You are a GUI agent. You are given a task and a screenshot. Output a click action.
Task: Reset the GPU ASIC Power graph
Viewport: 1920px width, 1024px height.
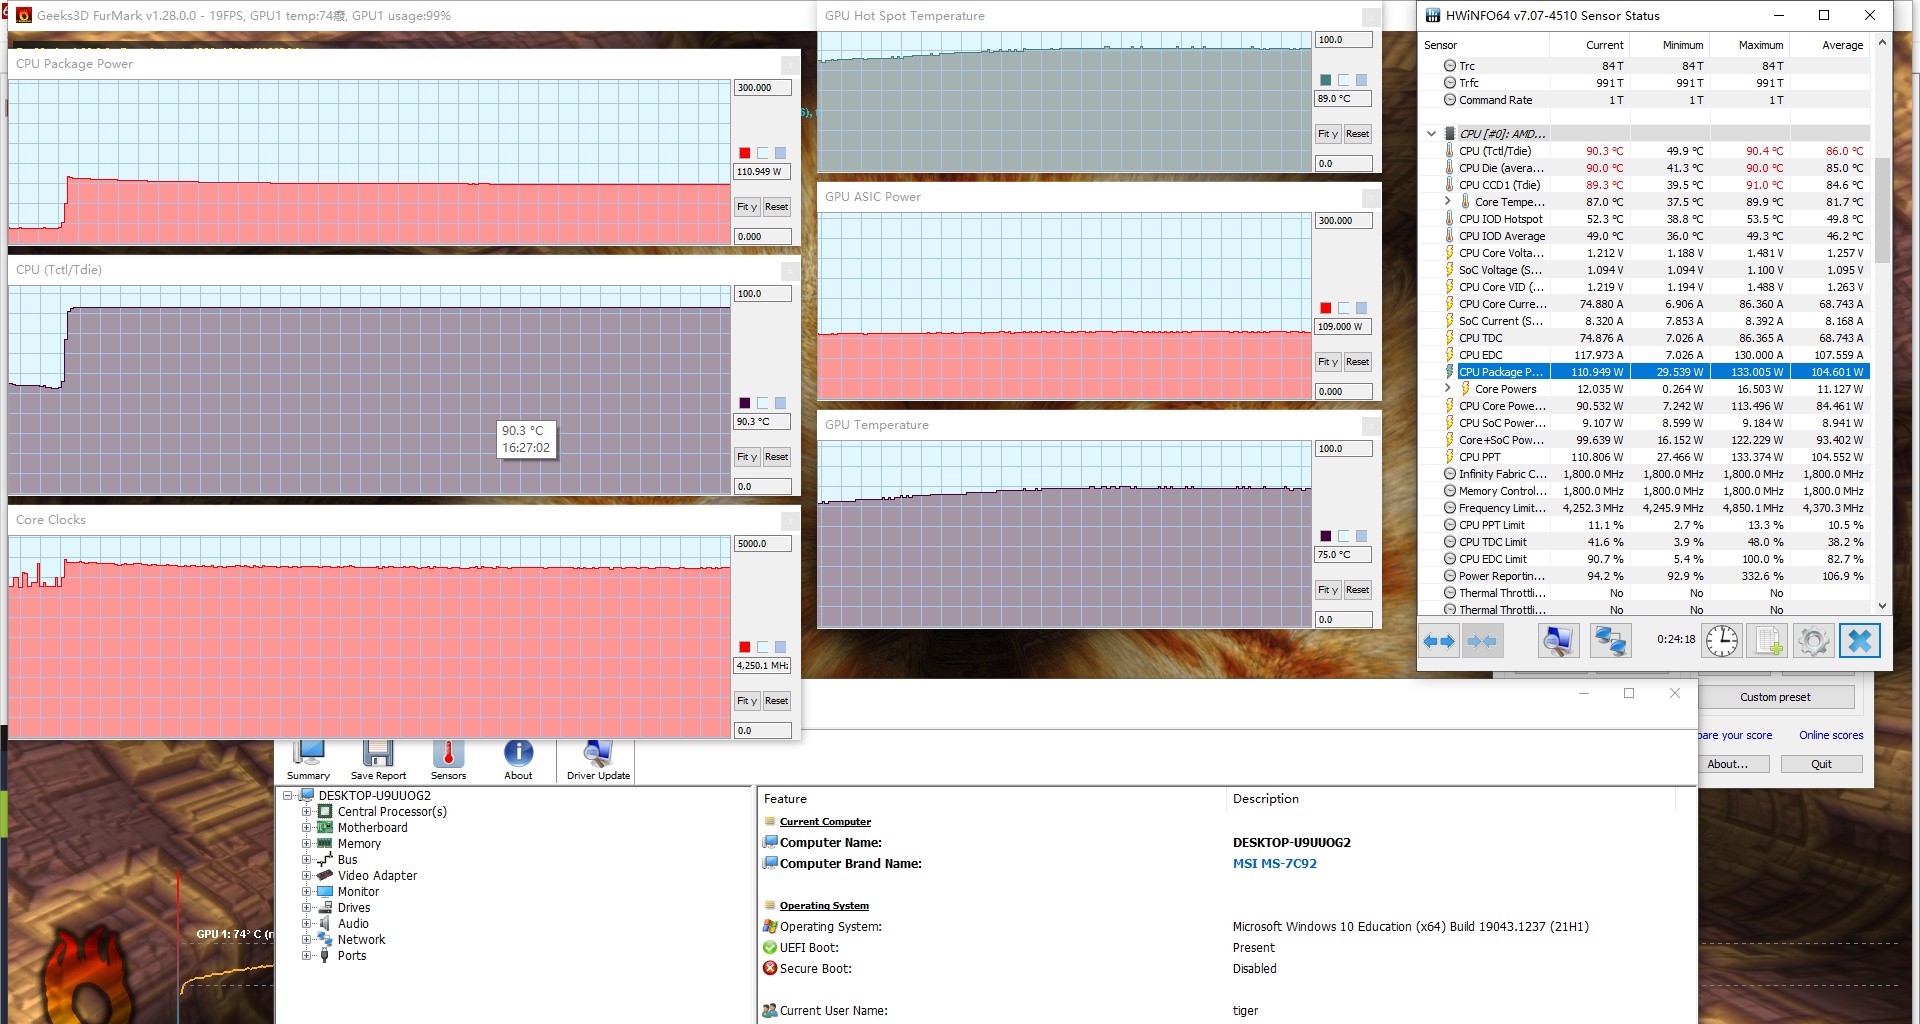1358,362
